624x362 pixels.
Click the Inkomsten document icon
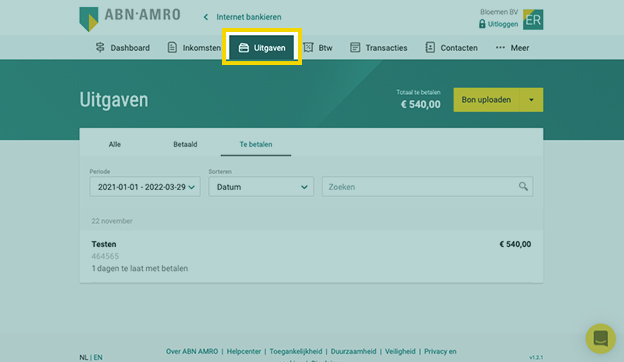[172, 47]
